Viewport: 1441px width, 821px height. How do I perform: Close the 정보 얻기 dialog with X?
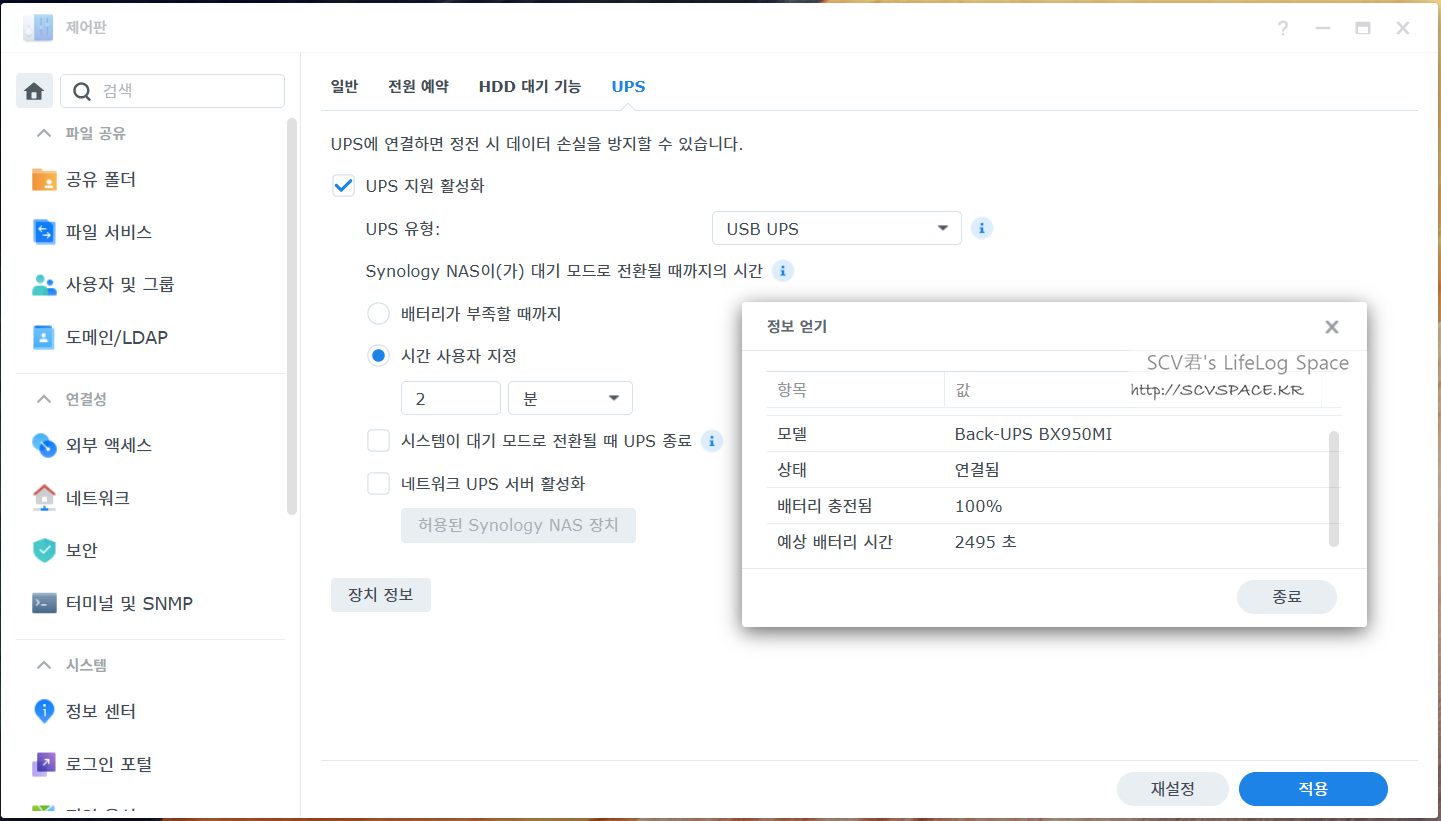click(x=1331, y=327)
